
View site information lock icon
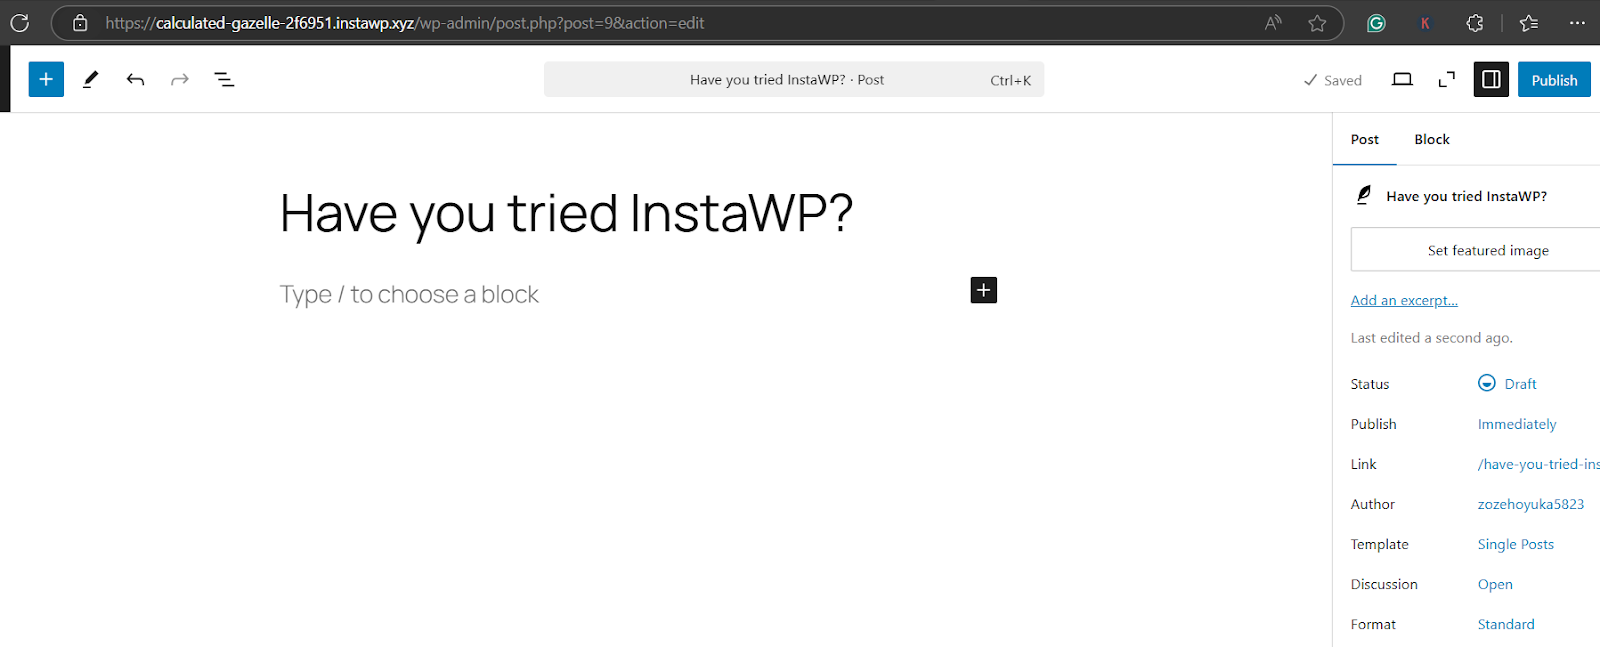point(80,22)
